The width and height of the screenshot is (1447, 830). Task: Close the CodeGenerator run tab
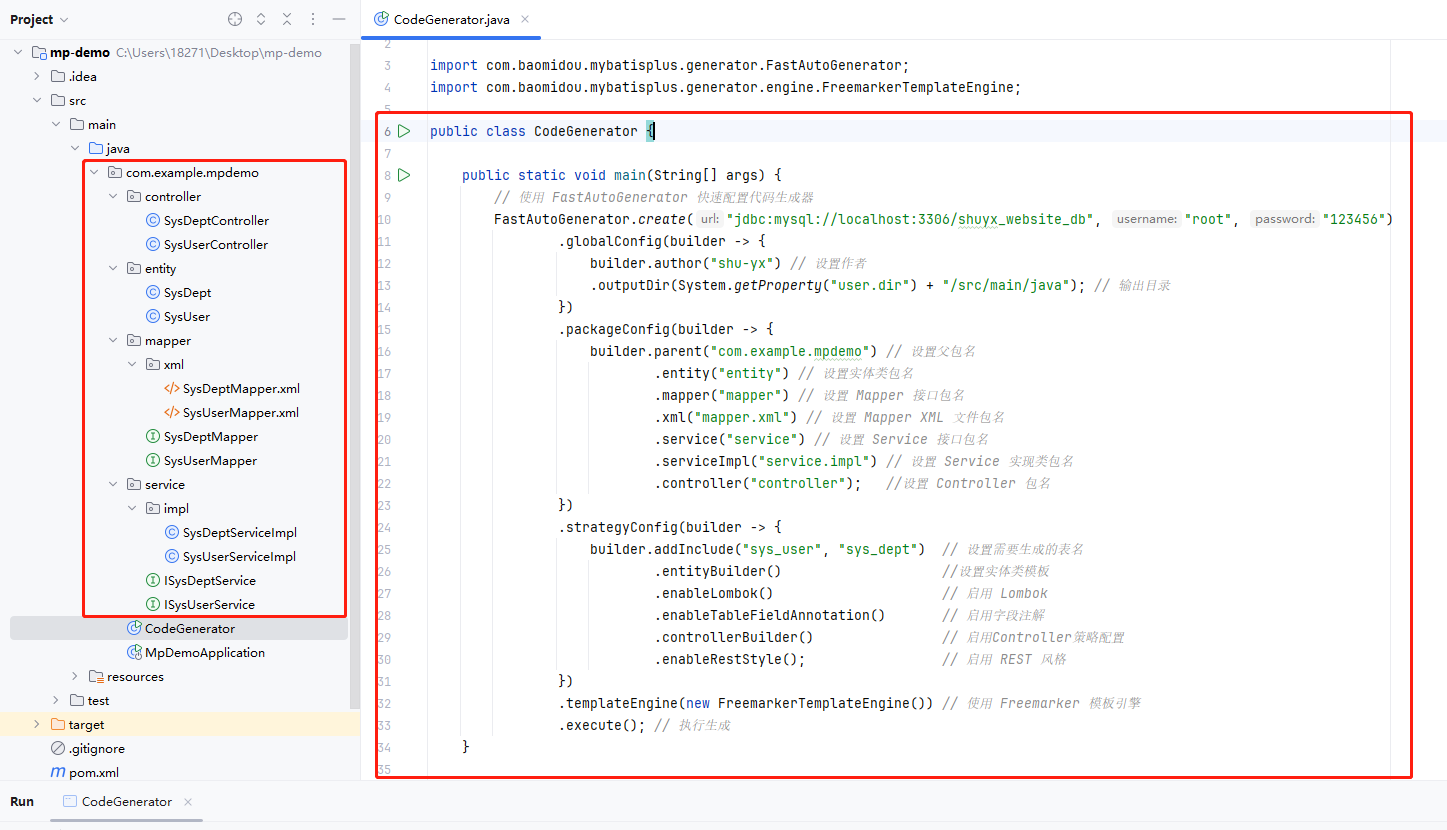(x=188, y=801)
